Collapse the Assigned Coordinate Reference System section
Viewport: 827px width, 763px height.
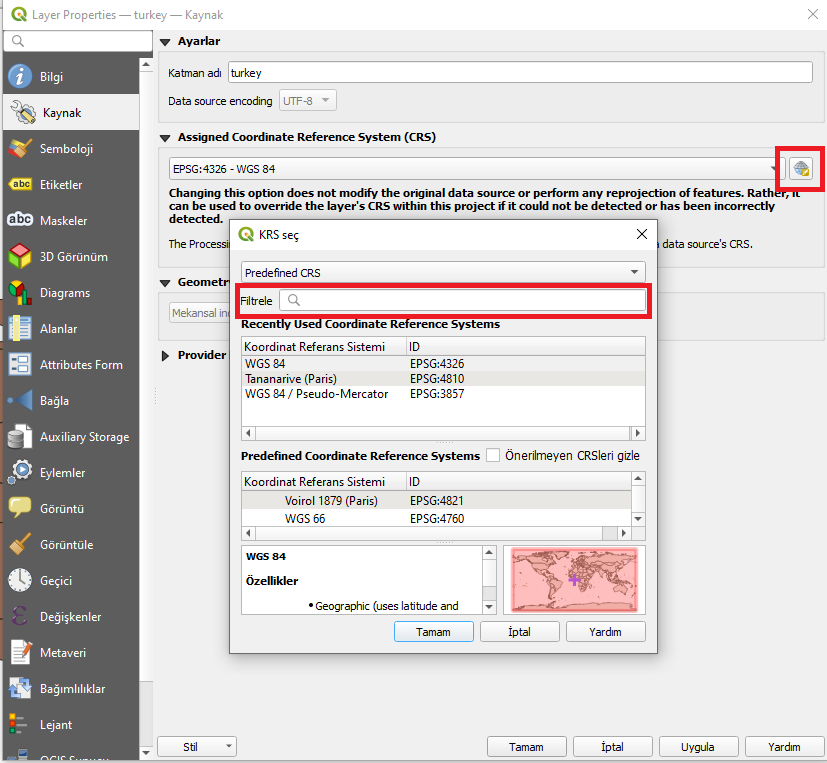pyautogui.click(x=165, y=138)
